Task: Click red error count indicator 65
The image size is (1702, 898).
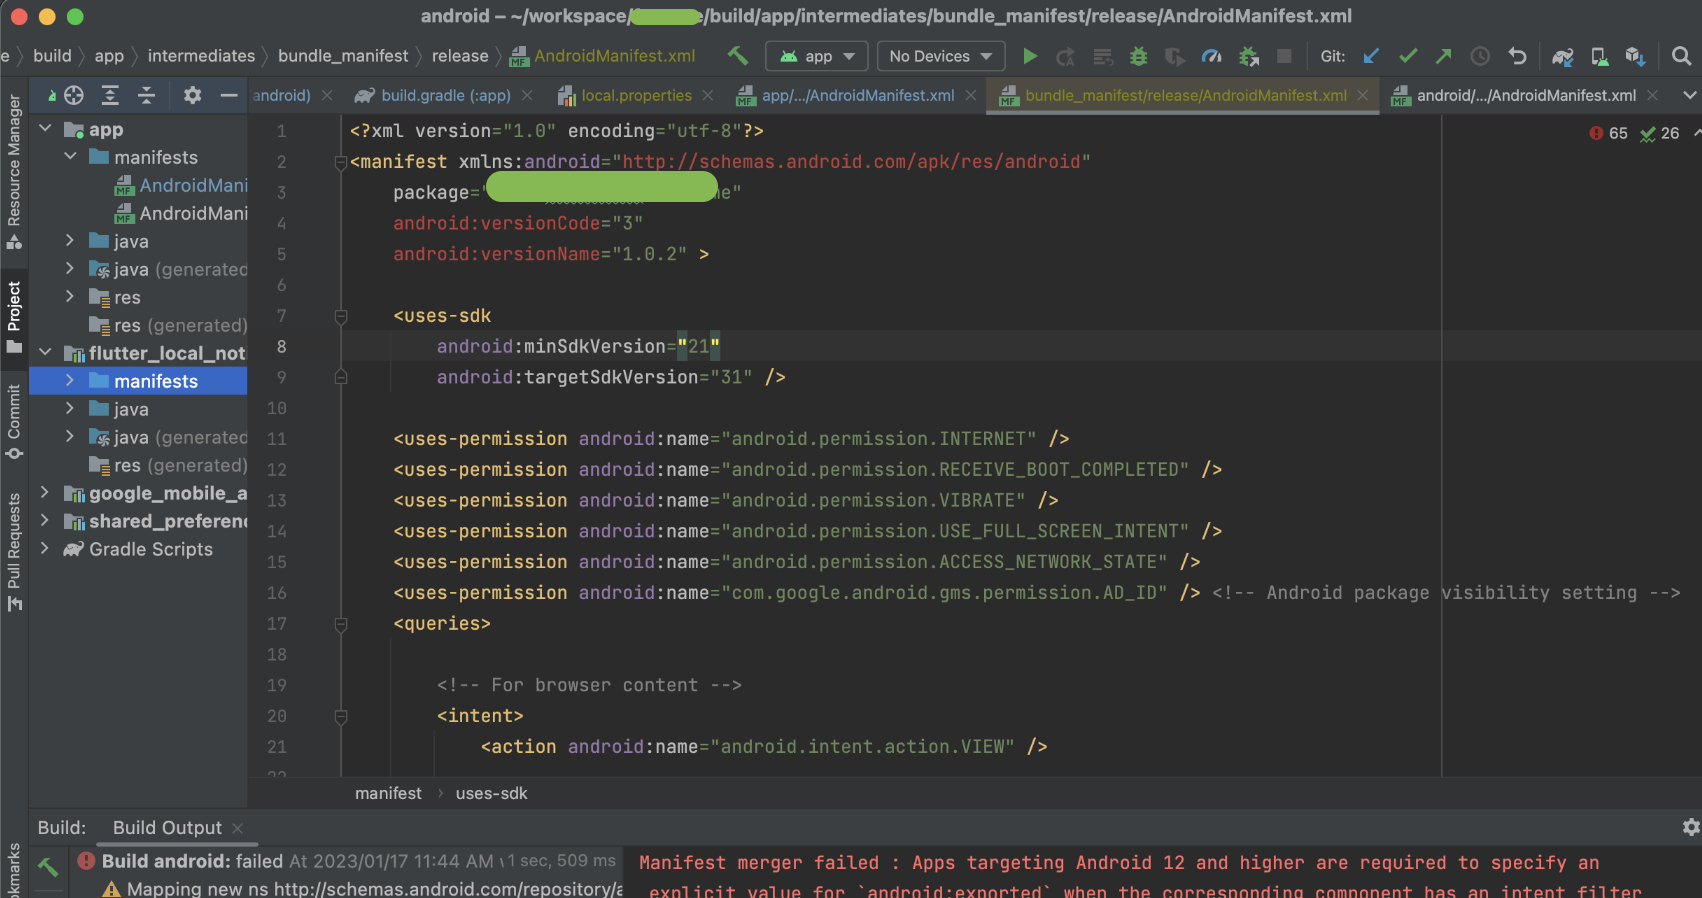Action: point(1608,133)
